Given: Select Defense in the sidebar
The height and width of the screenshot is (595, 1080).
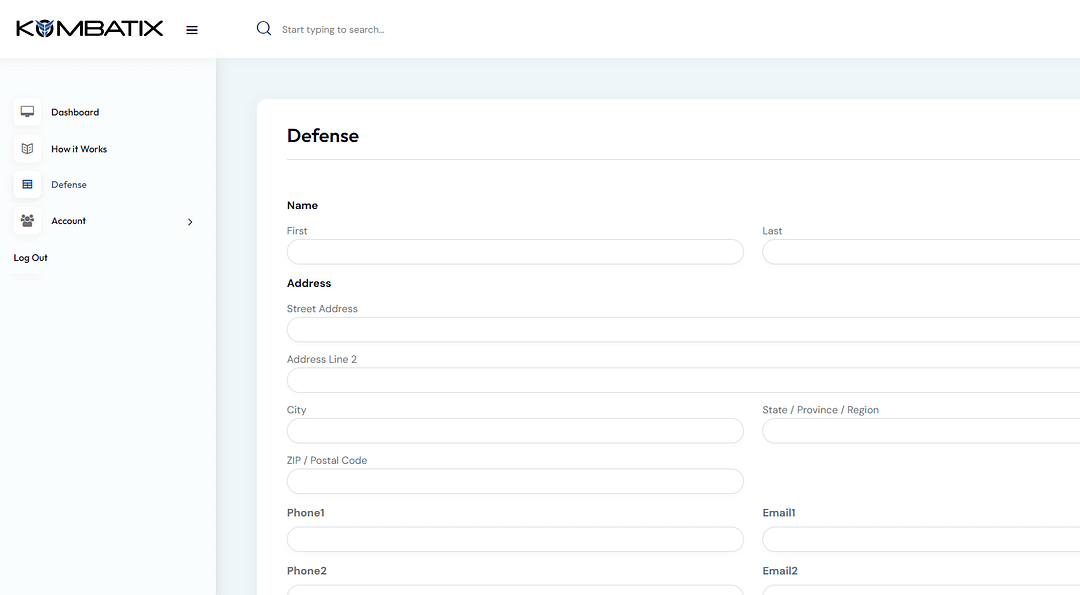Looking at the screenshot, I should click(x=69, y=184).
